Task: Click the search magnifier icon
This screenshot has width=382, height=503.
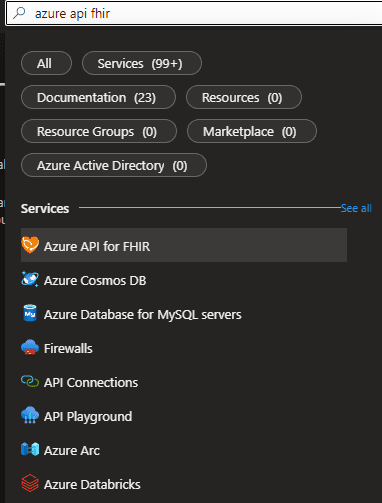Action: click(19, 13)
